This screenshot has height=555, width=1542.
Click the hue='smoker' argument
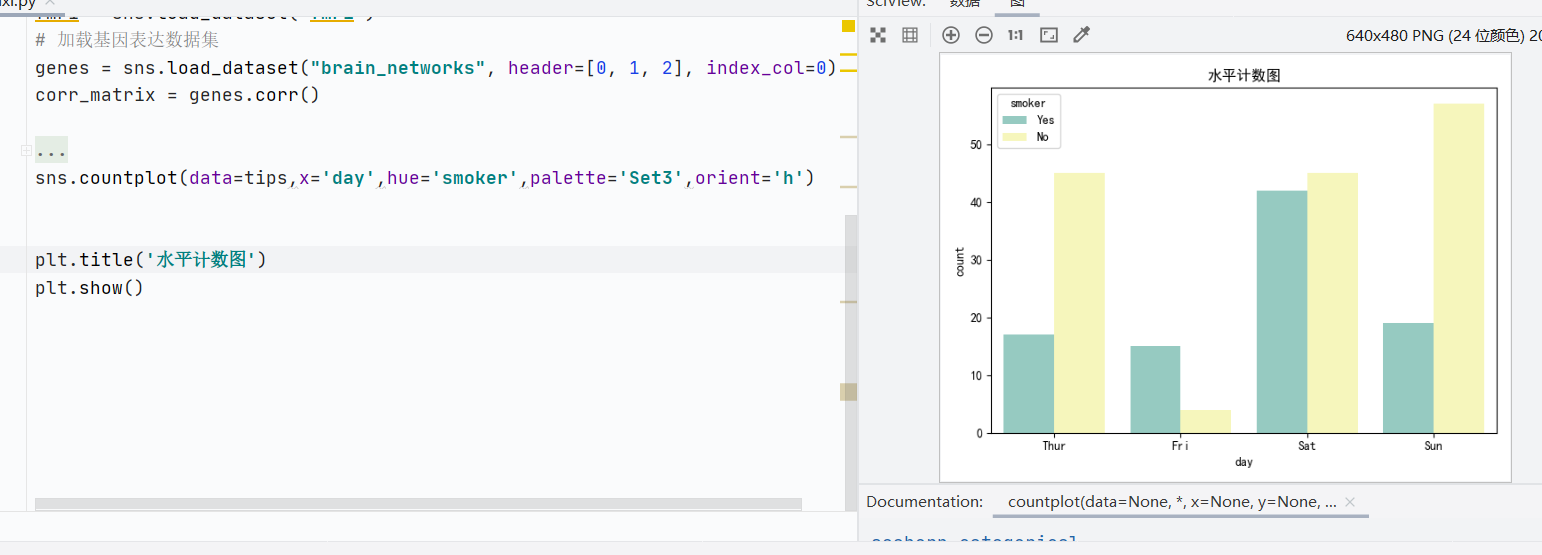click(453, 179)
